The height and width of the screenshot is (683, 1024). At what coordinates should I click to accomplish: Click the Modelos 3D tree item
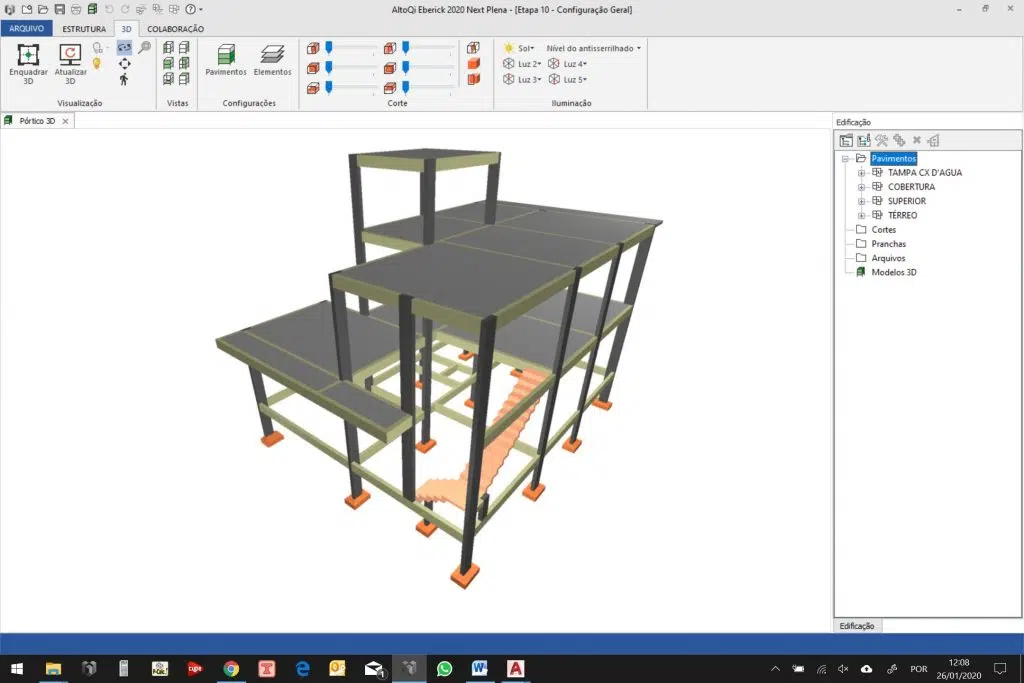[893, 272]
